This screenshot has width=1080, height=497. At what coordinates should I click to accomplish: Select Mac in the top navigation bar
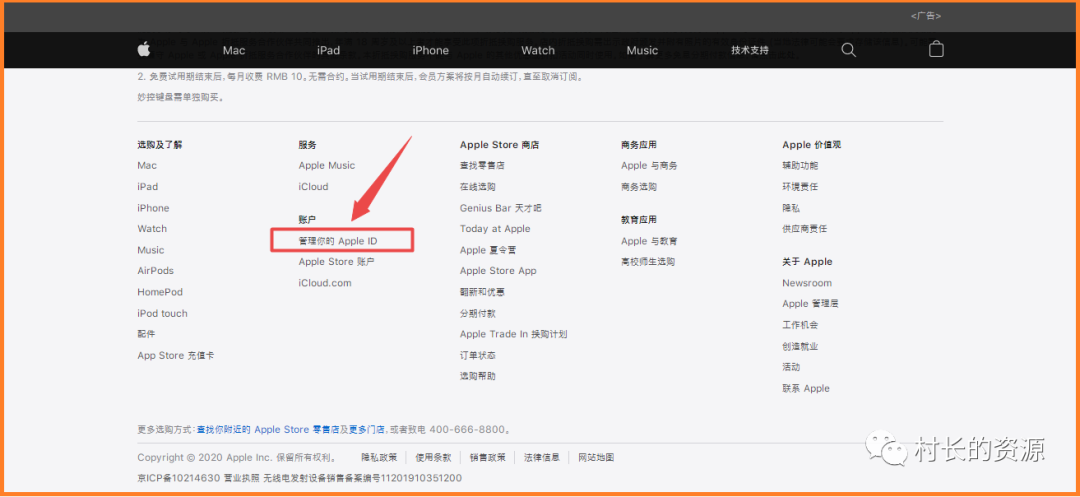point(233,50)
